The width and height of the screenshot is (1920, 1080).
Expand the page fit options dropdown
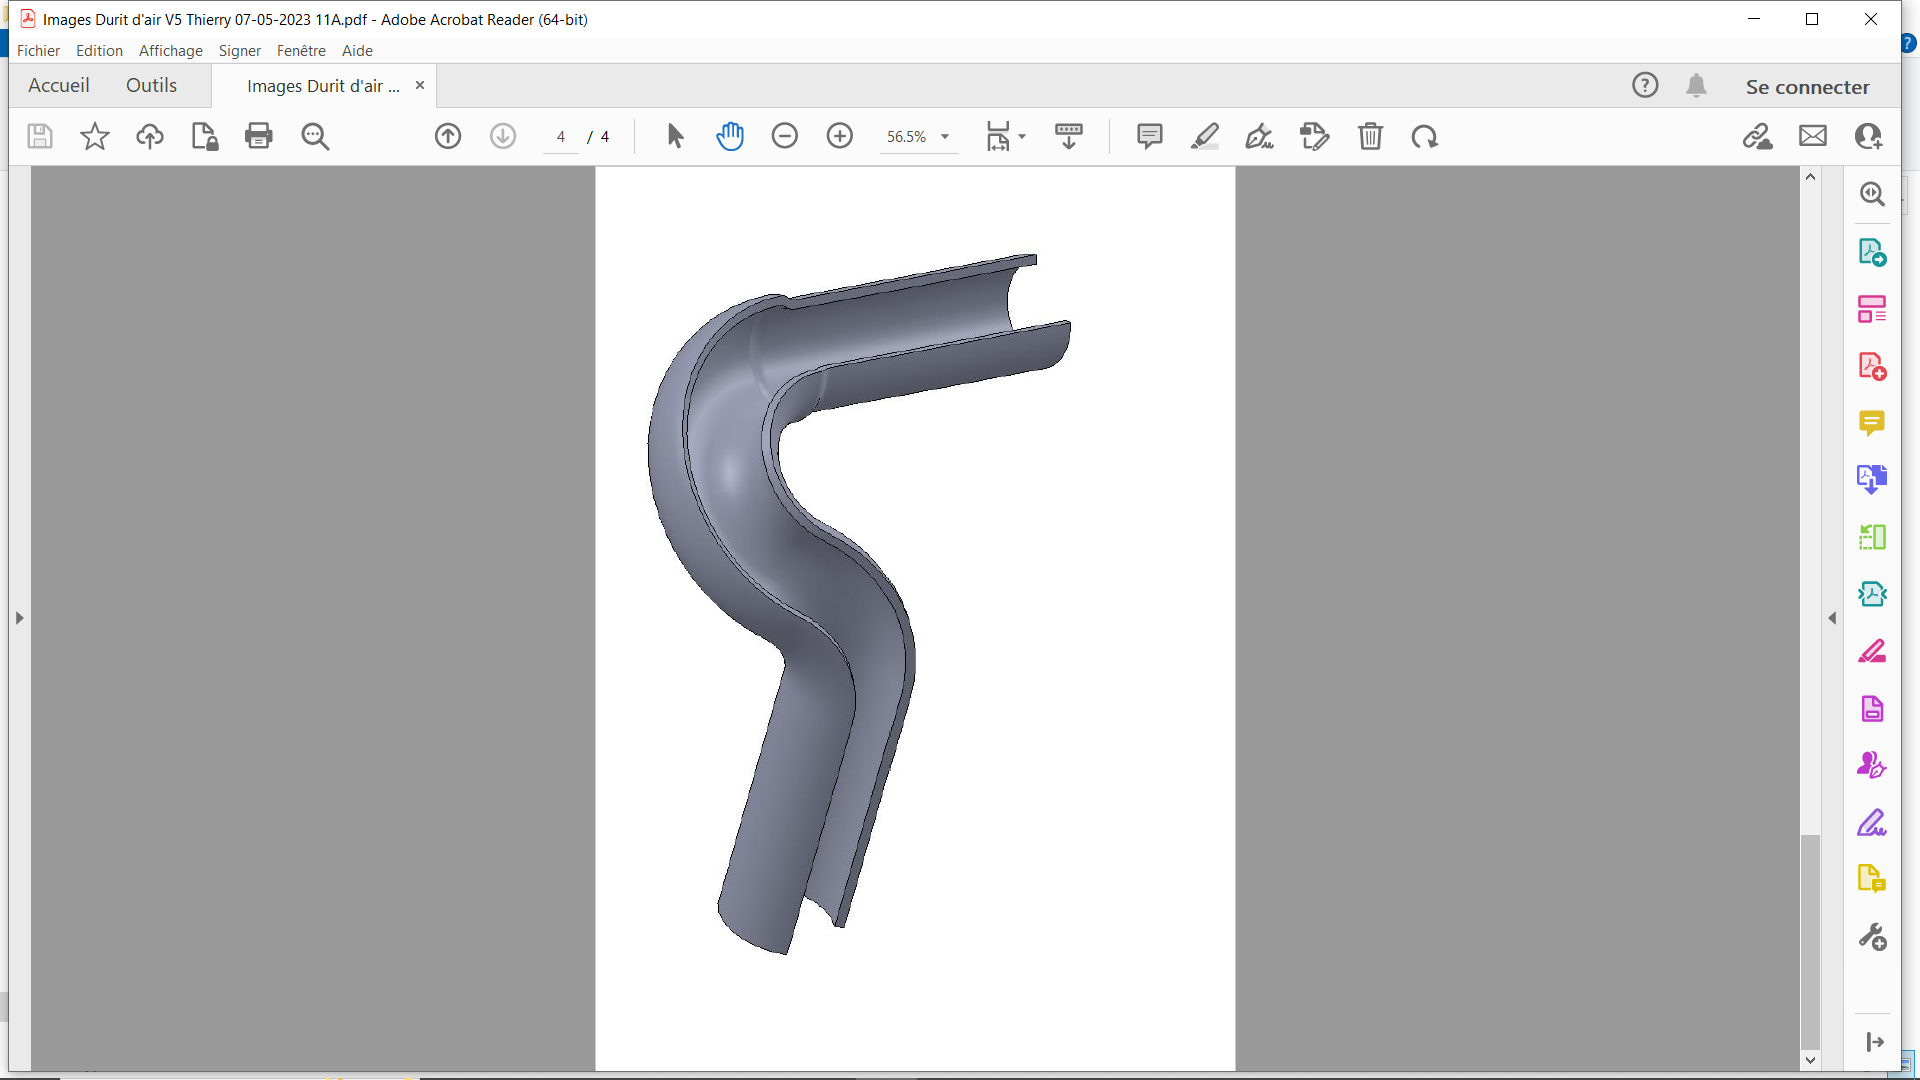[x=1021, y=137]
